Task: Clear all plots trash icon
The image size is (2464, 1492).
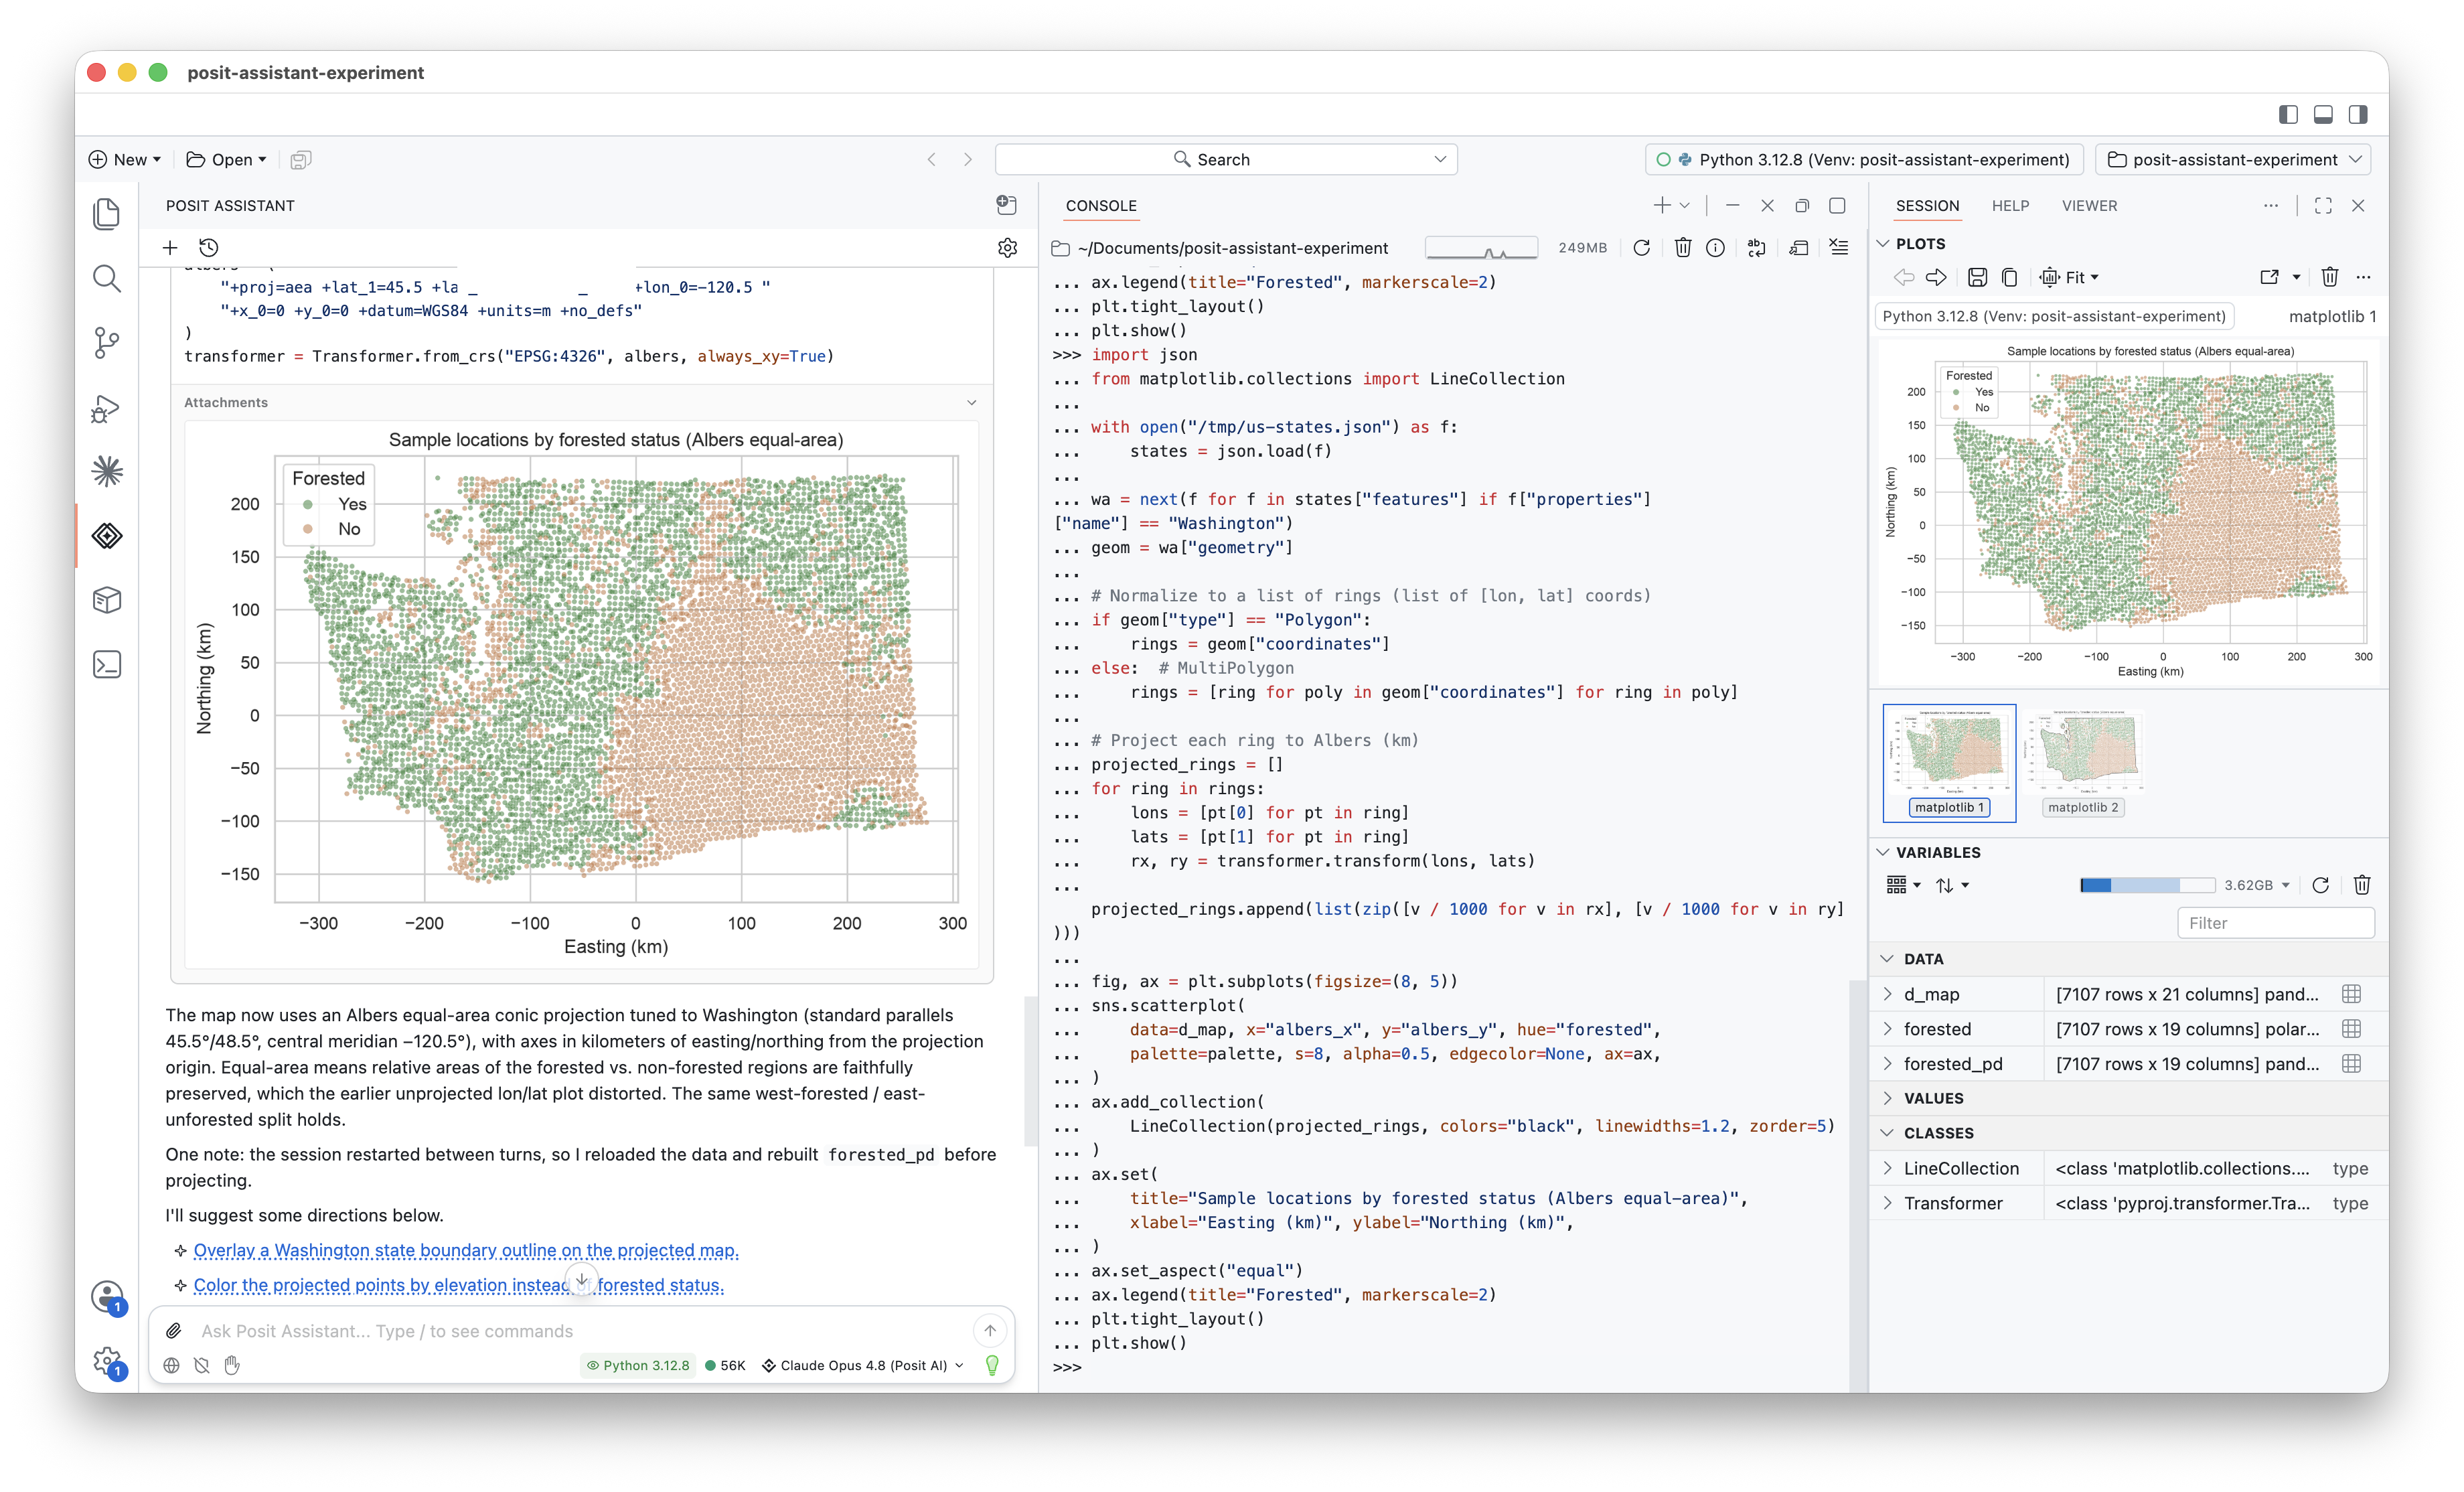Action: pyautogui.click(x=2330, y=277)
